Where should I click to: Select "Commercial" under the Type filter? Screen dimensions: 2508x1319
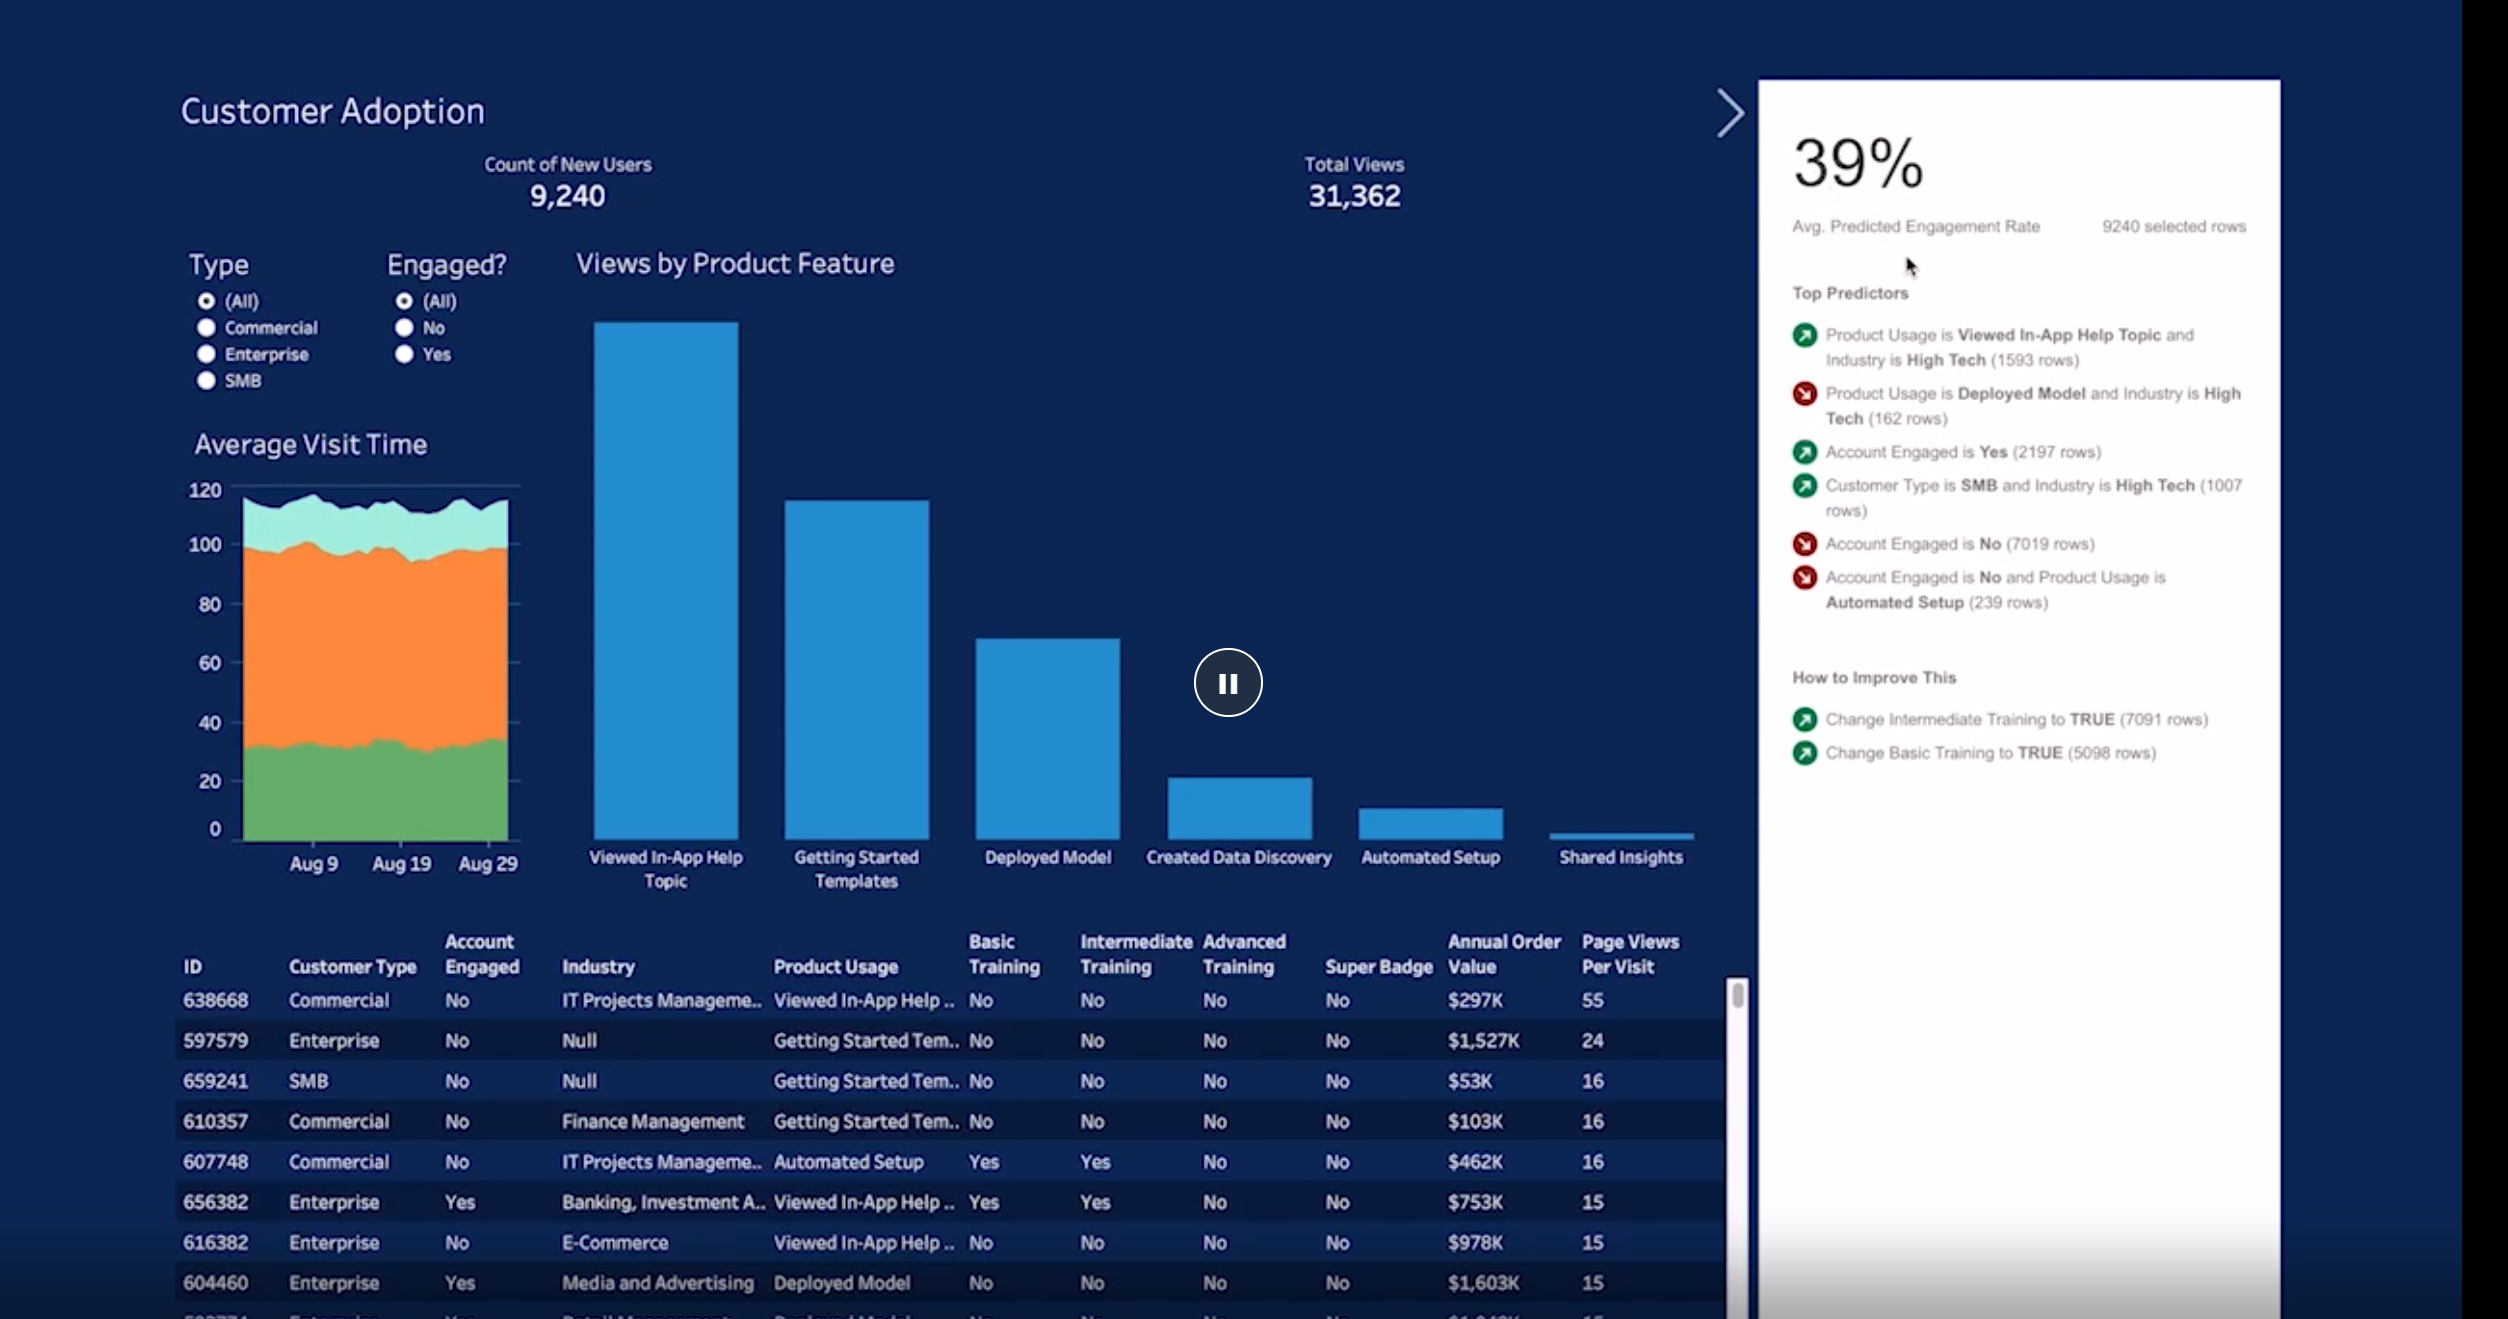tap(206, 327)
